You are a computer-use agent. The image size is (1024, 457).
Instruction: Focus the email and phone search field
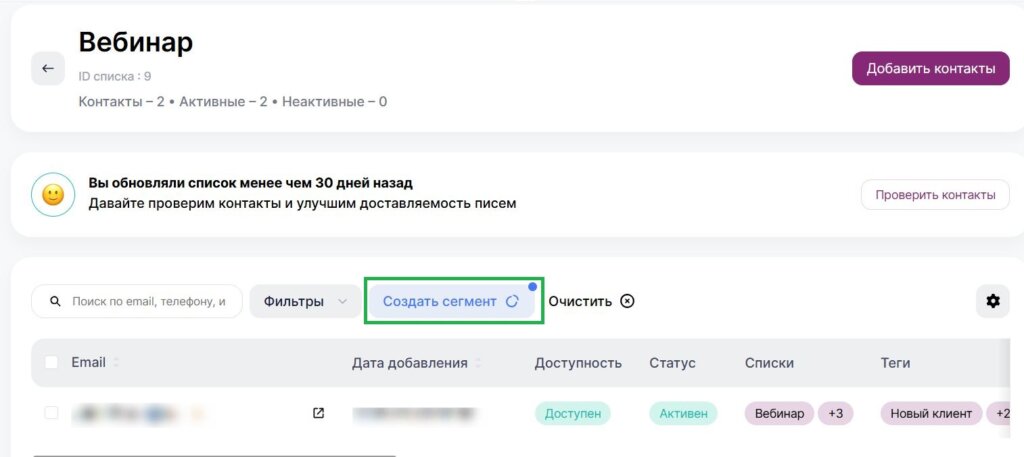(x=150, y=301)
